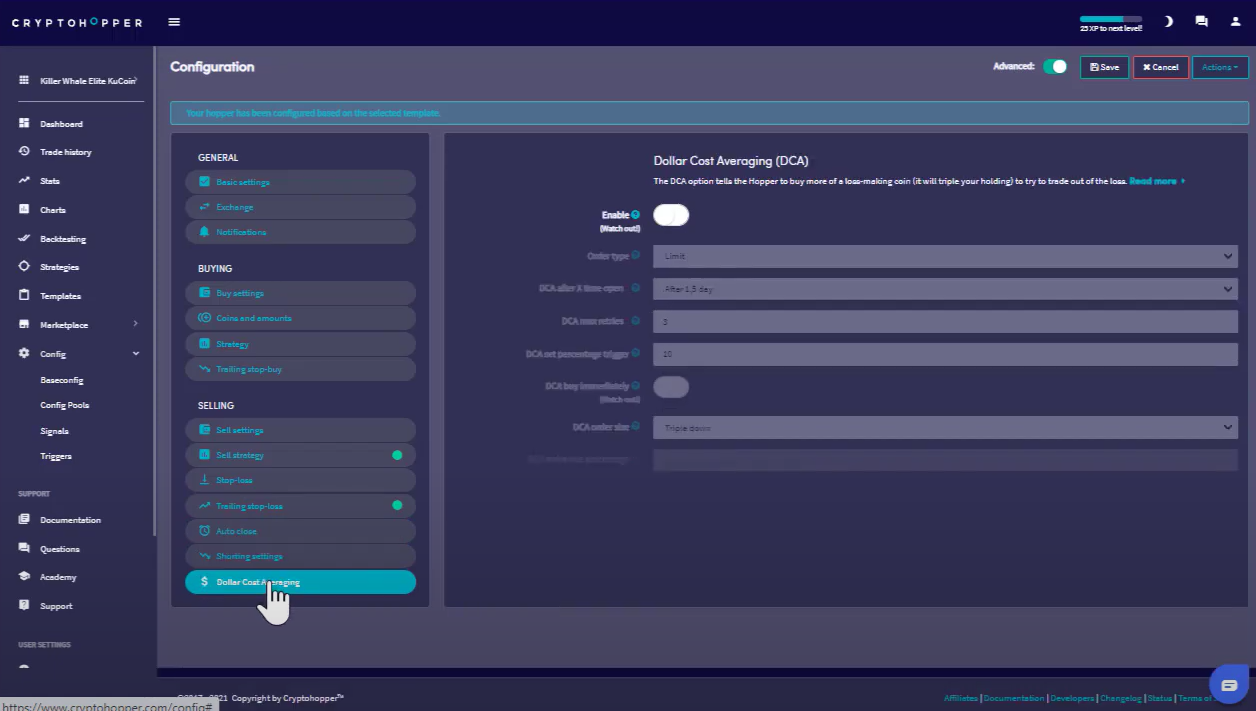Viewport: 1256px width, 711px height.
Task: Expand the Actions dropdown button
Action: coord(1219,67)
